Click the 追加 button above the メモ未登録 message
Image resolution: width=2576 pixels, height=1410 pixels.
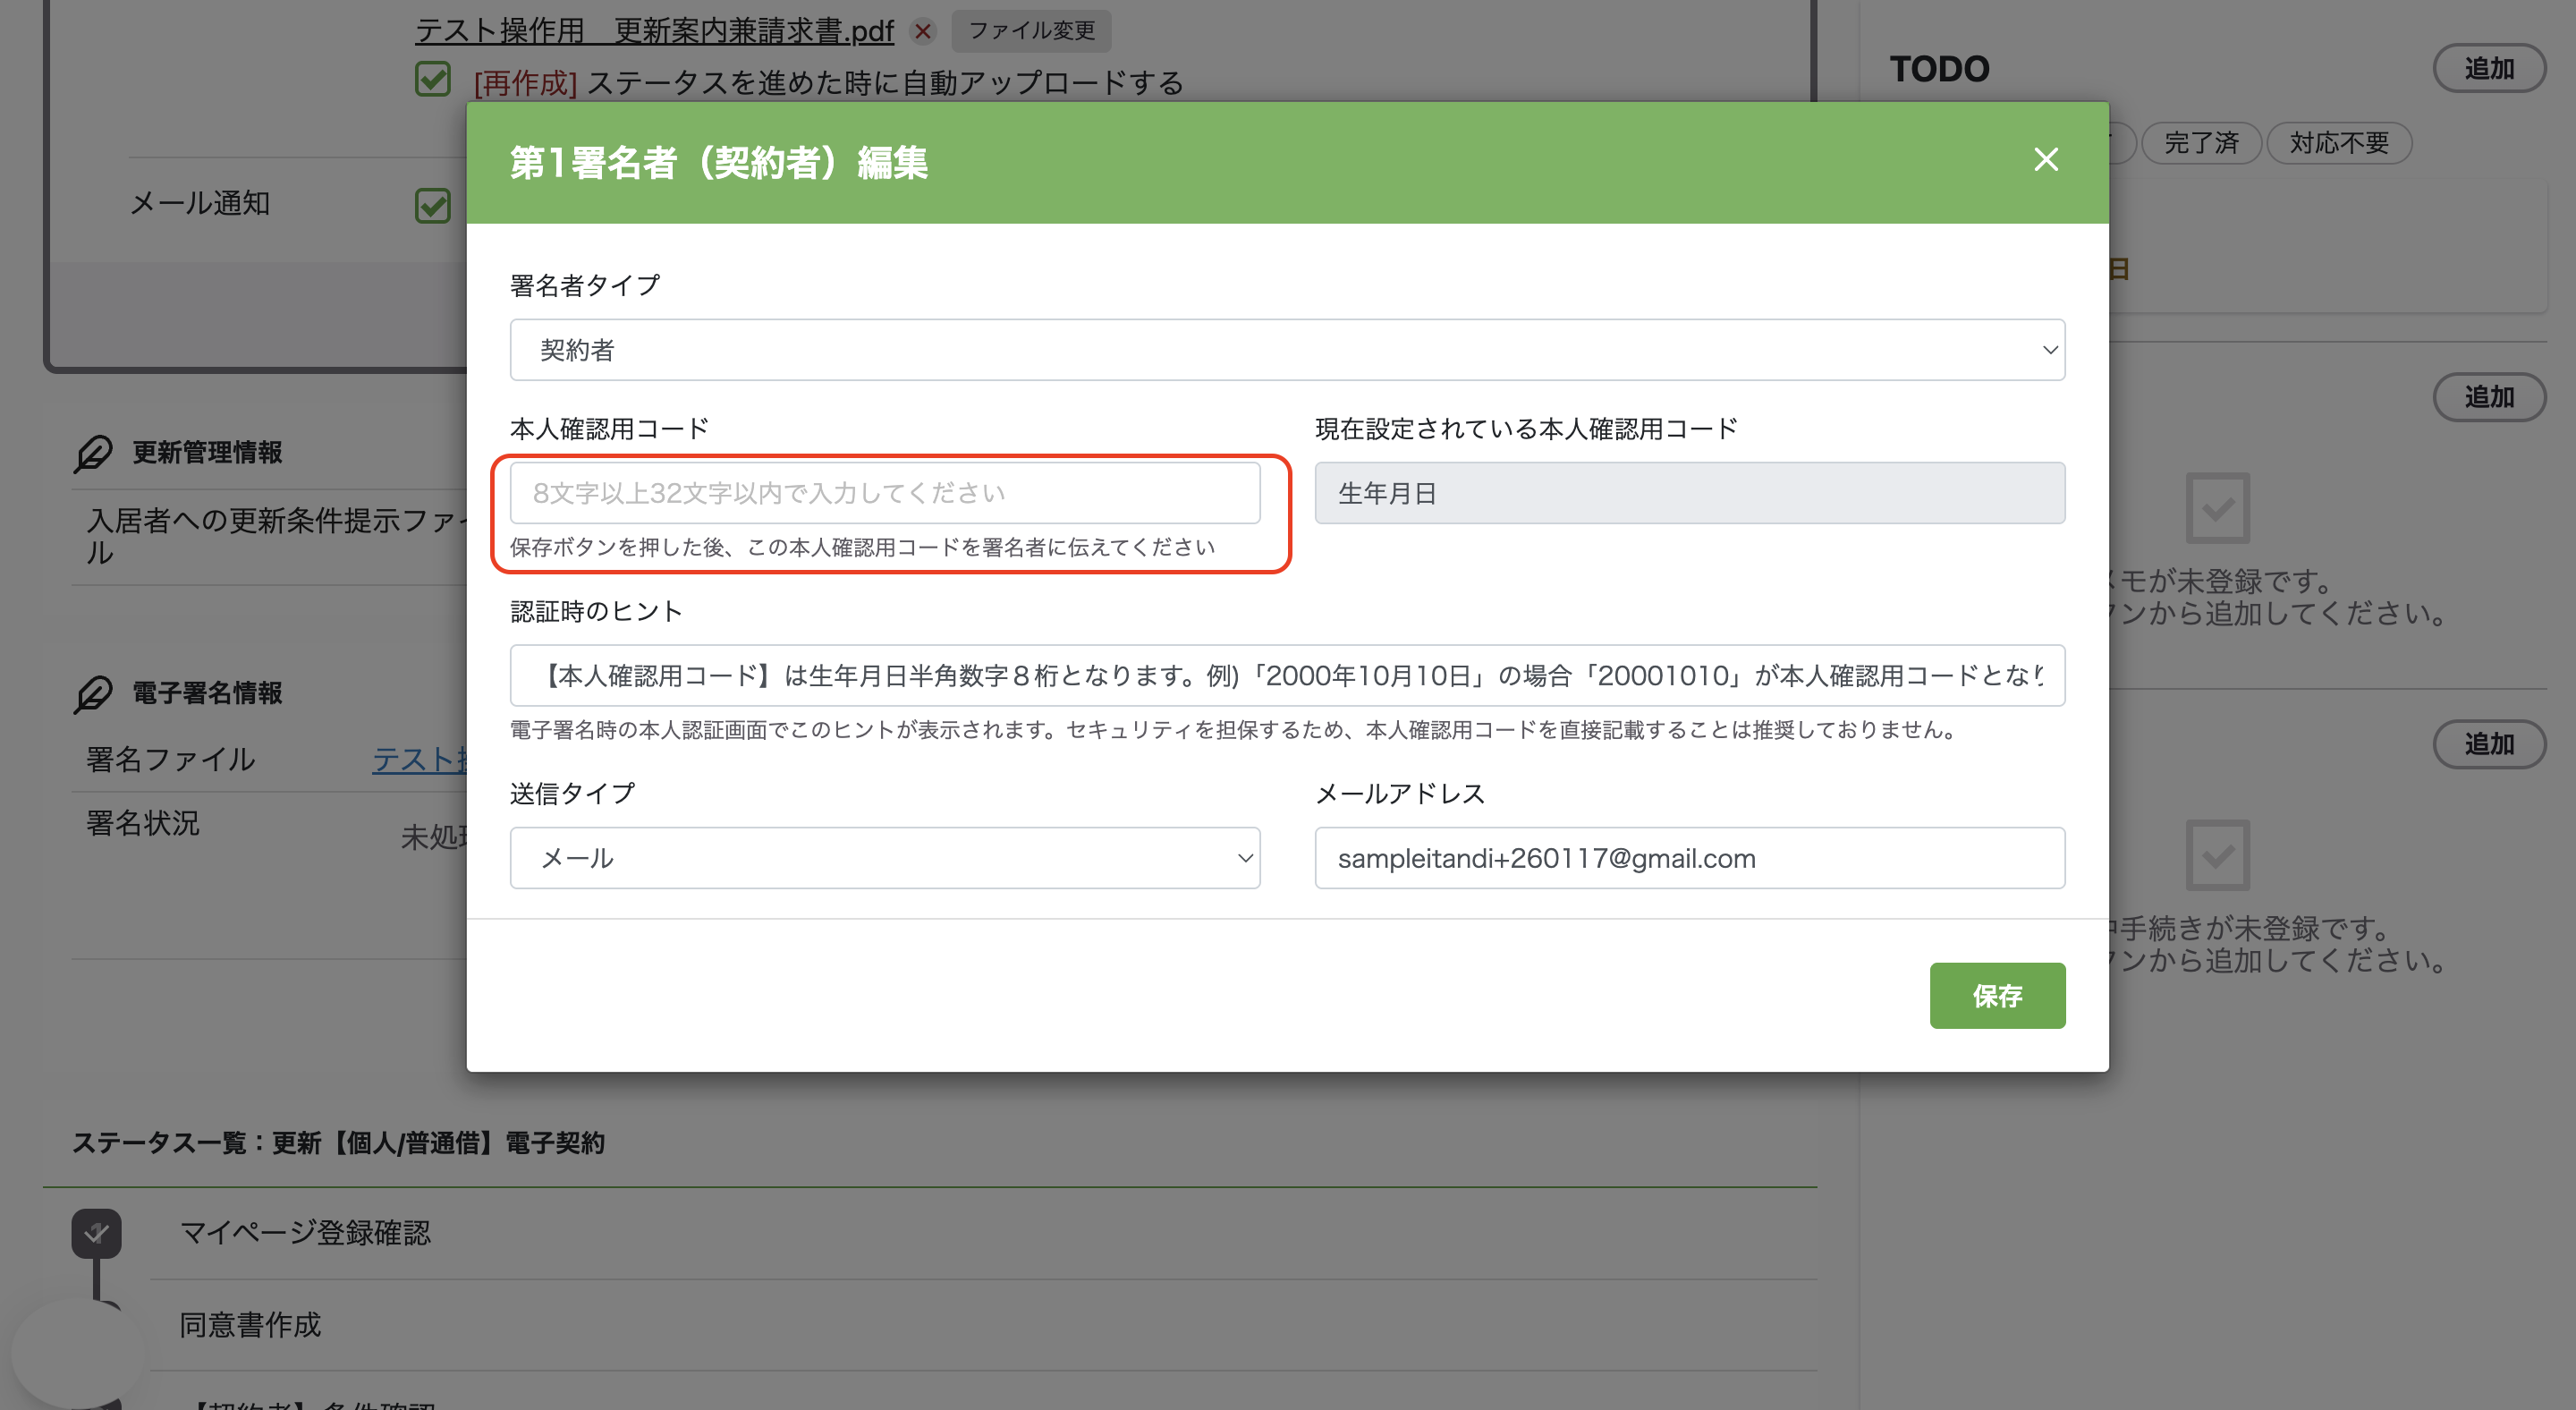tap(2488, 397)
